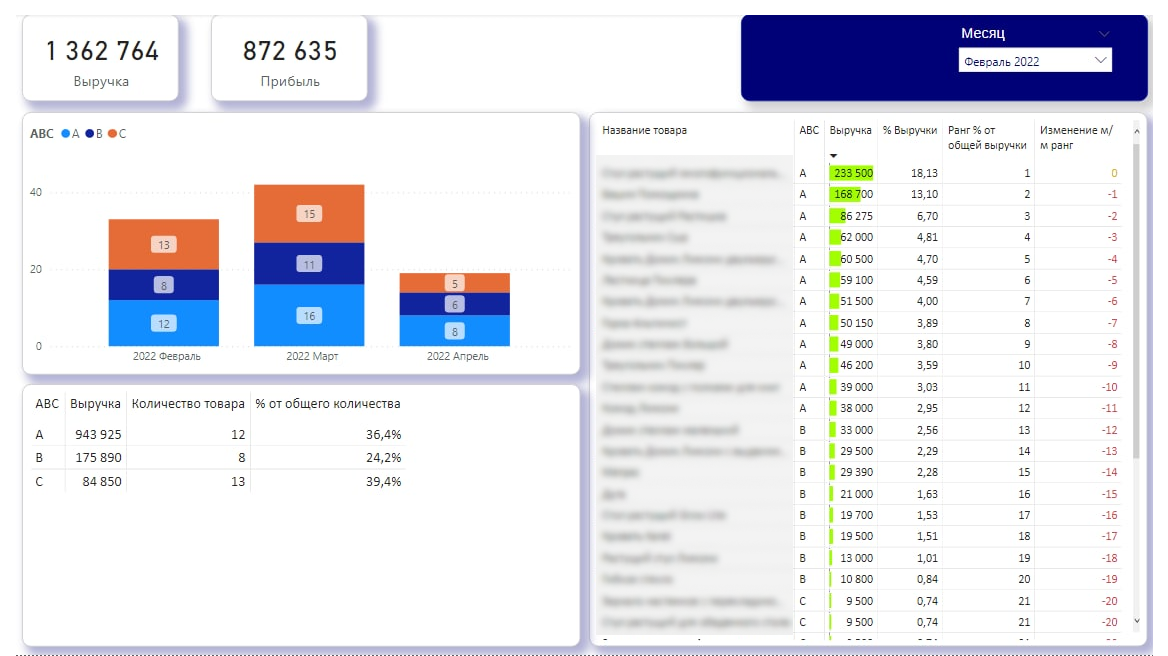Open the Февраль 2022 month dropdown
Image resolution: width=1168 pixels, height=656 pixels.
[1035, 61]
